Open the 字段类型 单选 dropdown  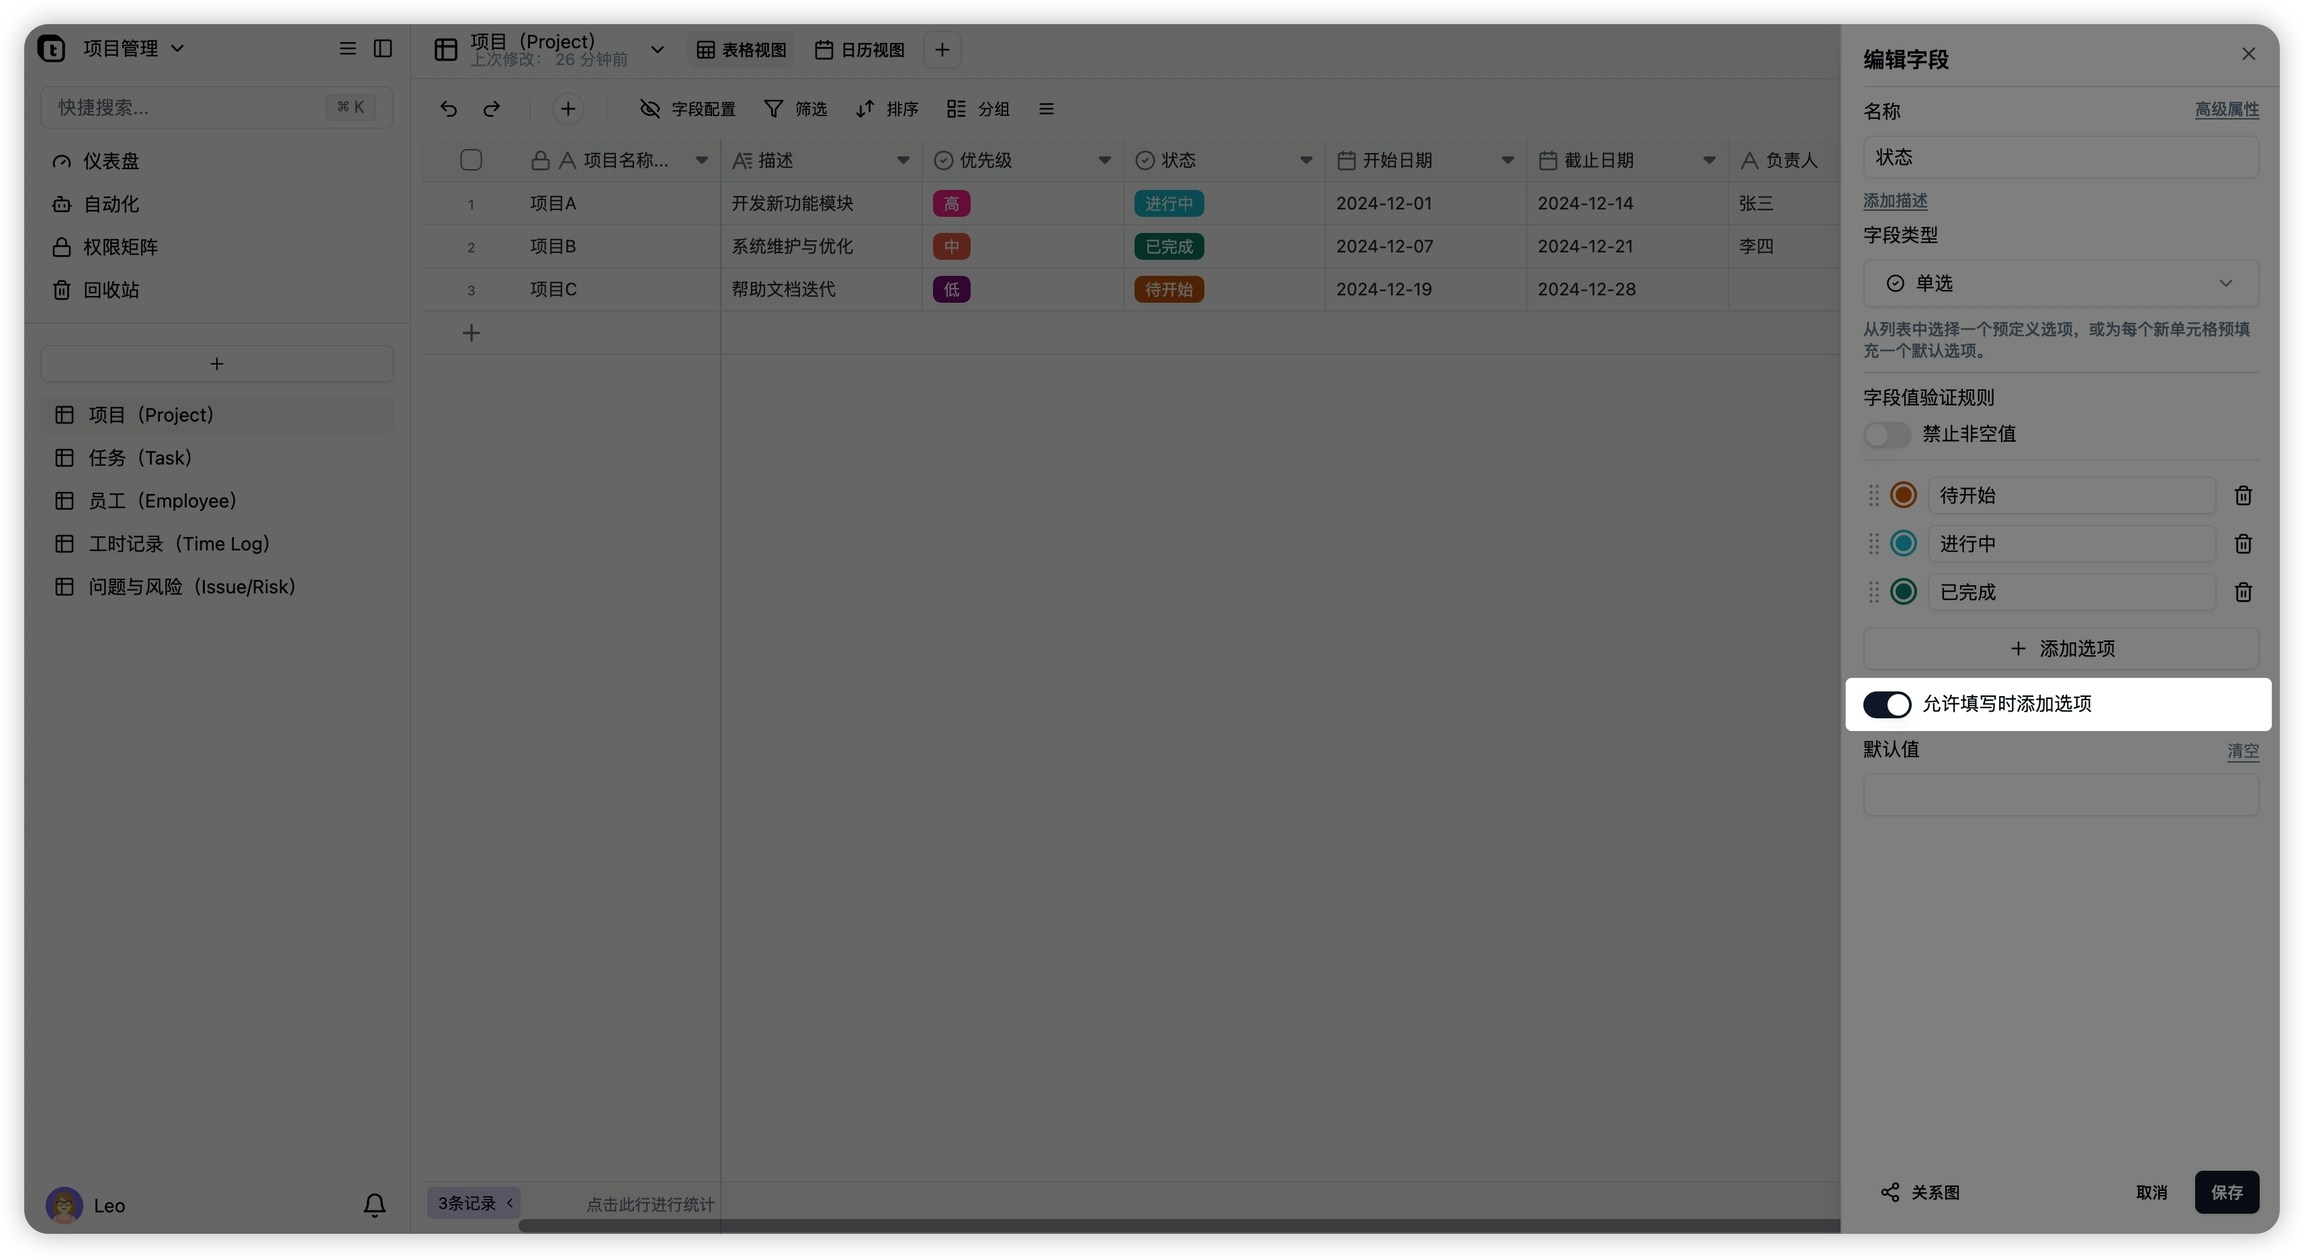(2060, 284)
